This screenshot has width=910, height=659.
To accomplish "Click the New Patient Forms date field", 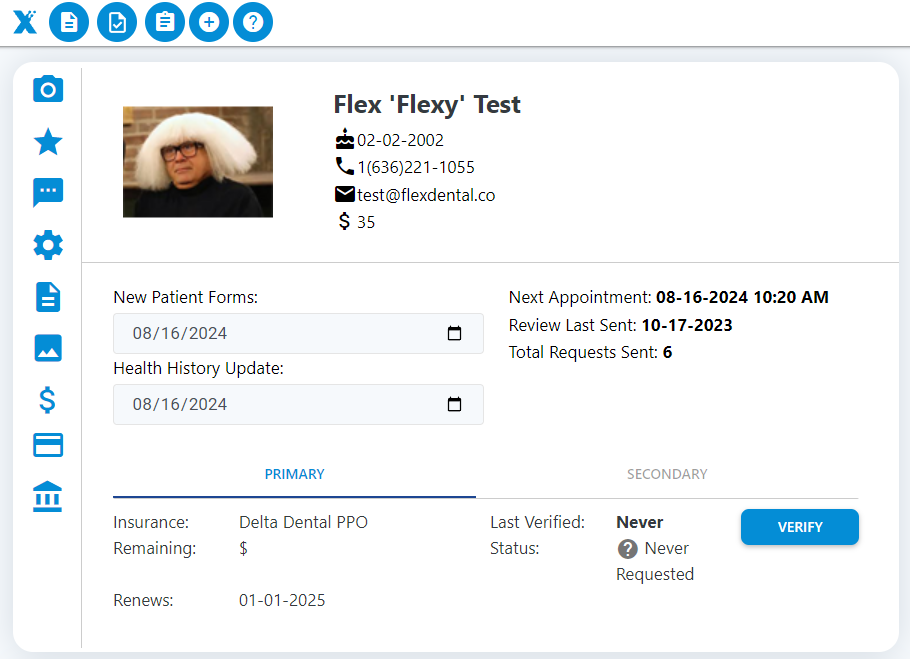I will [x=298, y=334].
